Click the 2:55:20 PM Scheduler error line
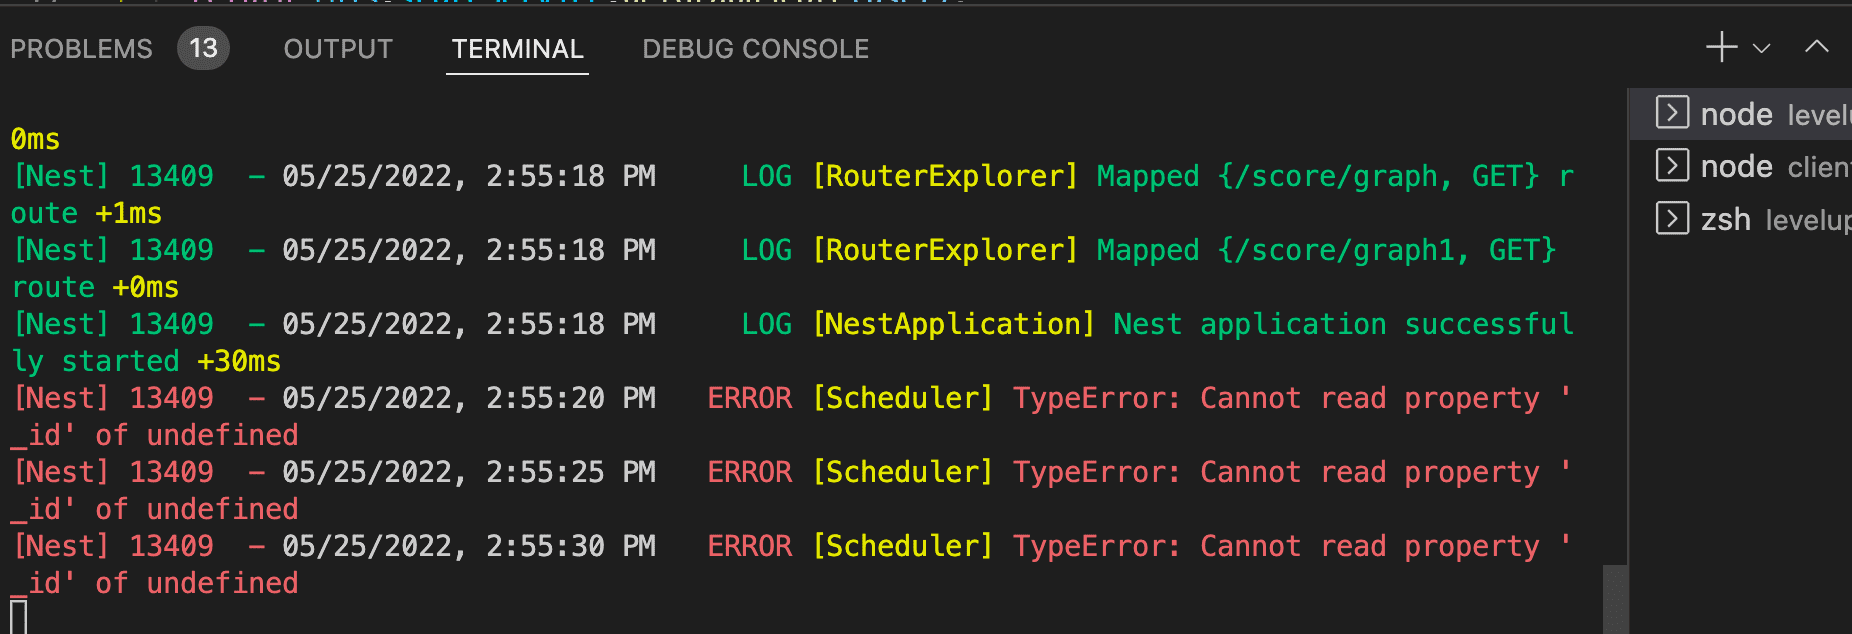The height and width of the screenshot is (634, 1852). pos(800,398)
